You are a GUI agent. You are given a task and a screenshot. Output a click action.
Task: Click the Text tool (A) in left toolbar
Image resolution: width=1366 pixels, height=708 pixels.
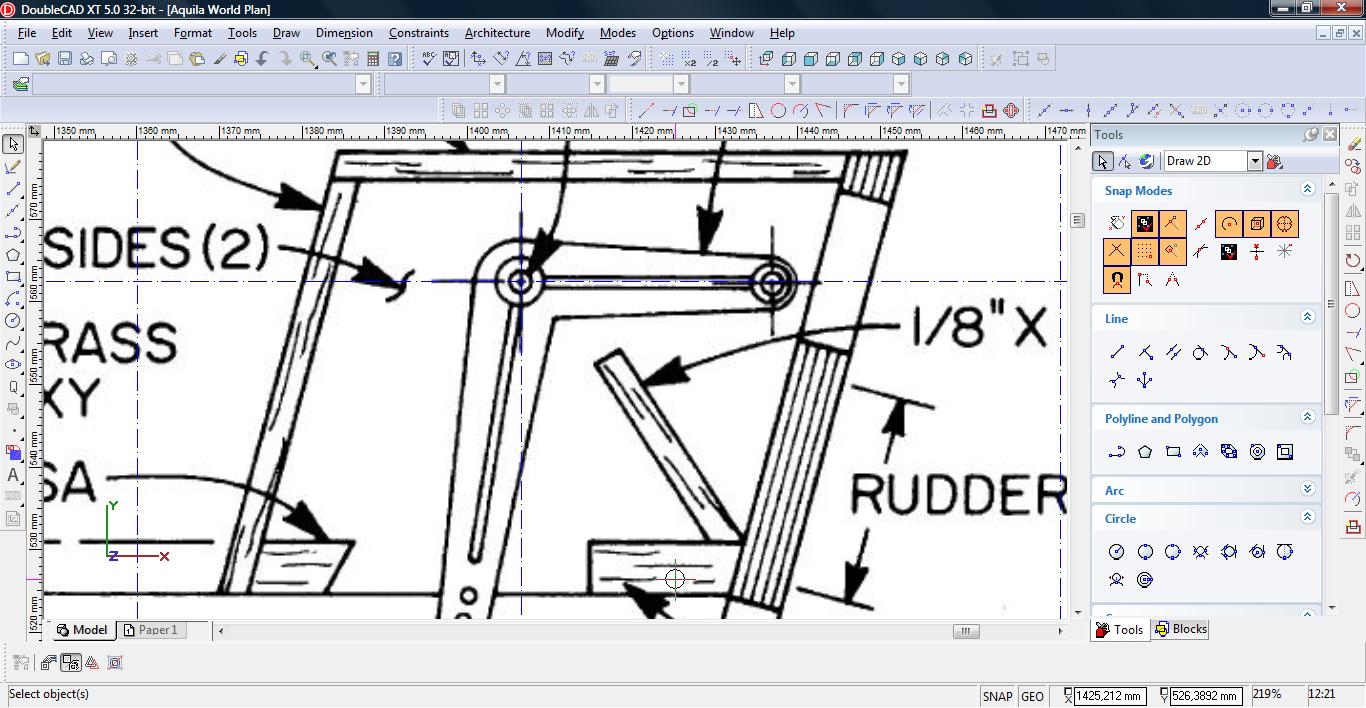pyautogui.click(x=13, y=475)
